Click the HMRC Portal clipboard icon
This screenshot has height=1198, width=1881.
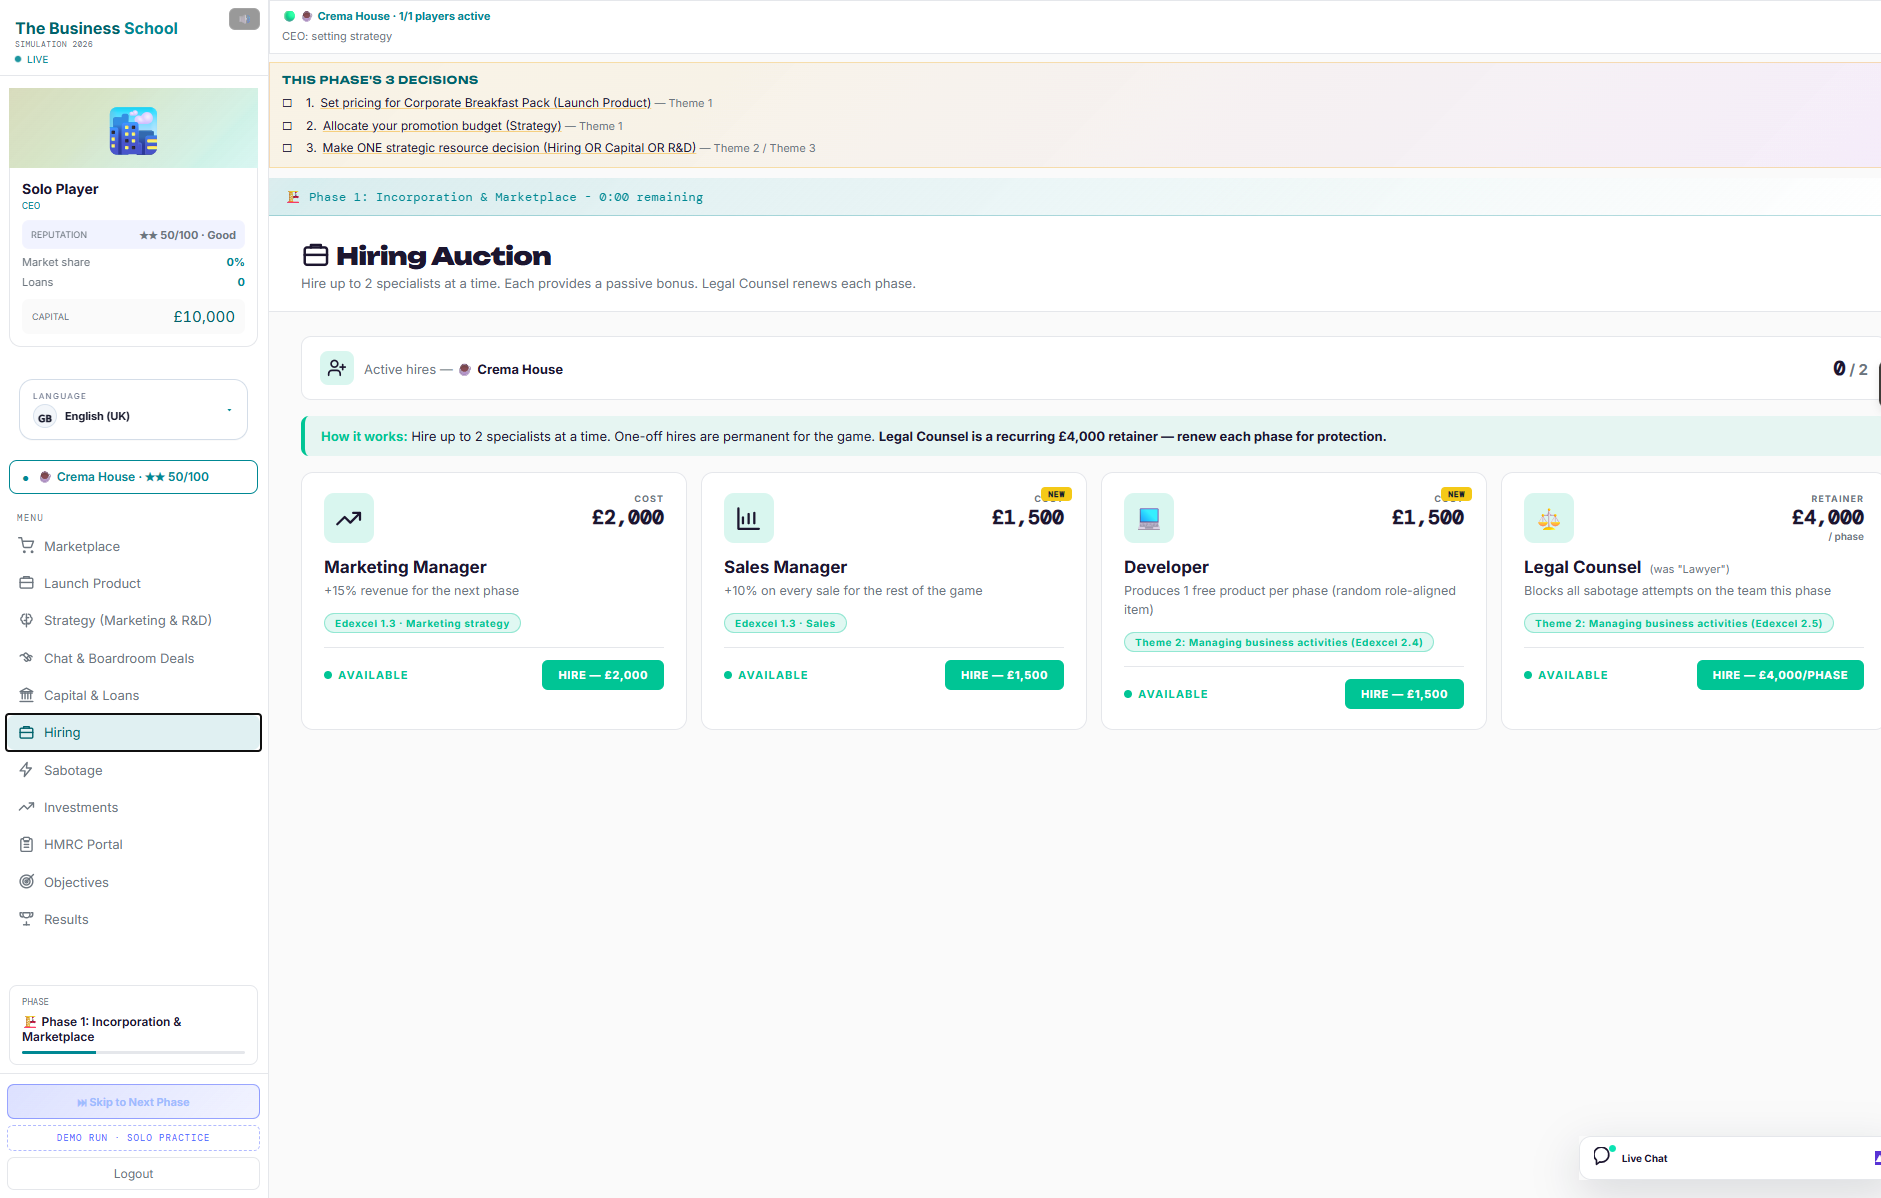[27, 844]
